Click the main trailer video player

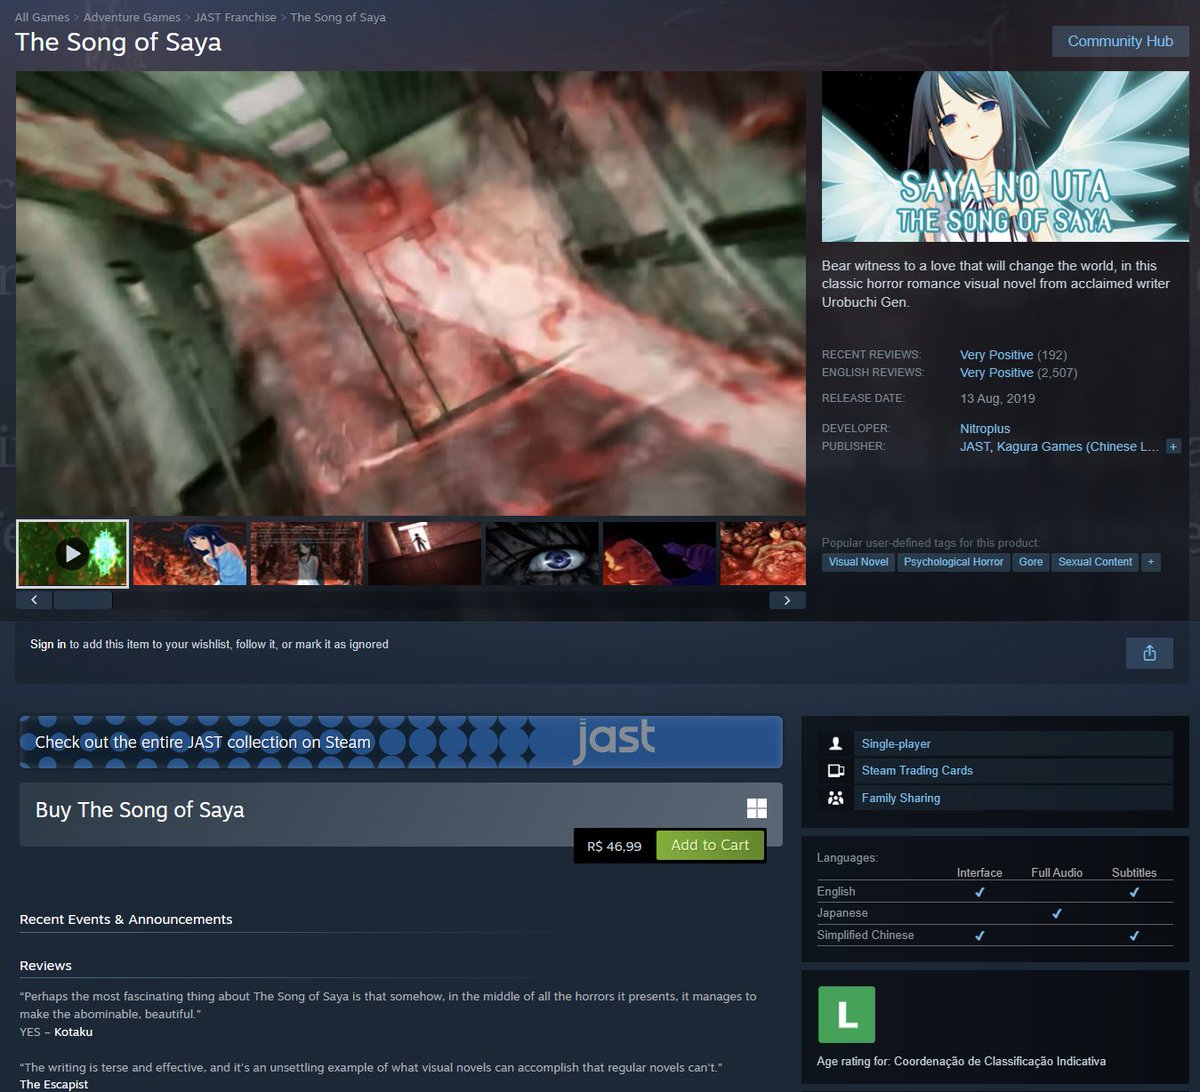coord(411,293)
